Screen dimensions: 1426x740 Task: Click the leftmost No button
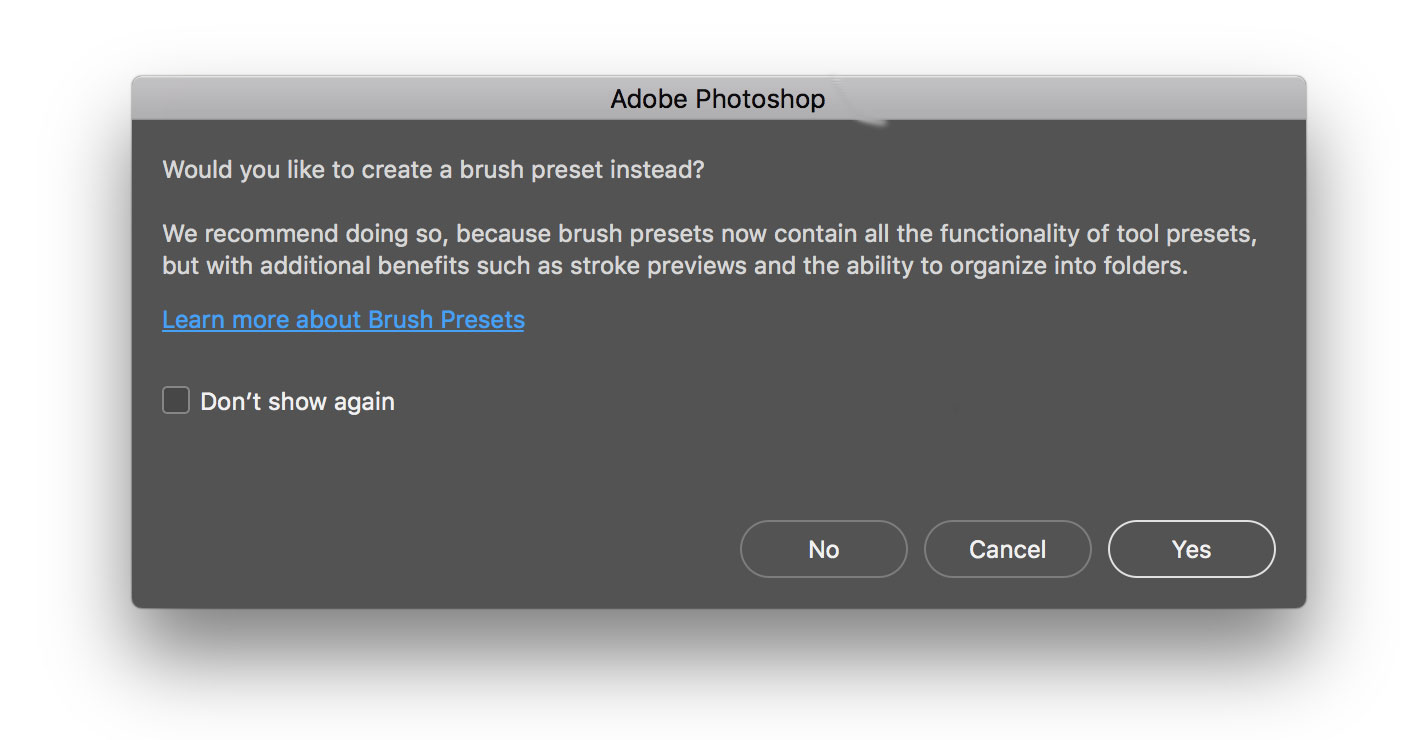823,549
